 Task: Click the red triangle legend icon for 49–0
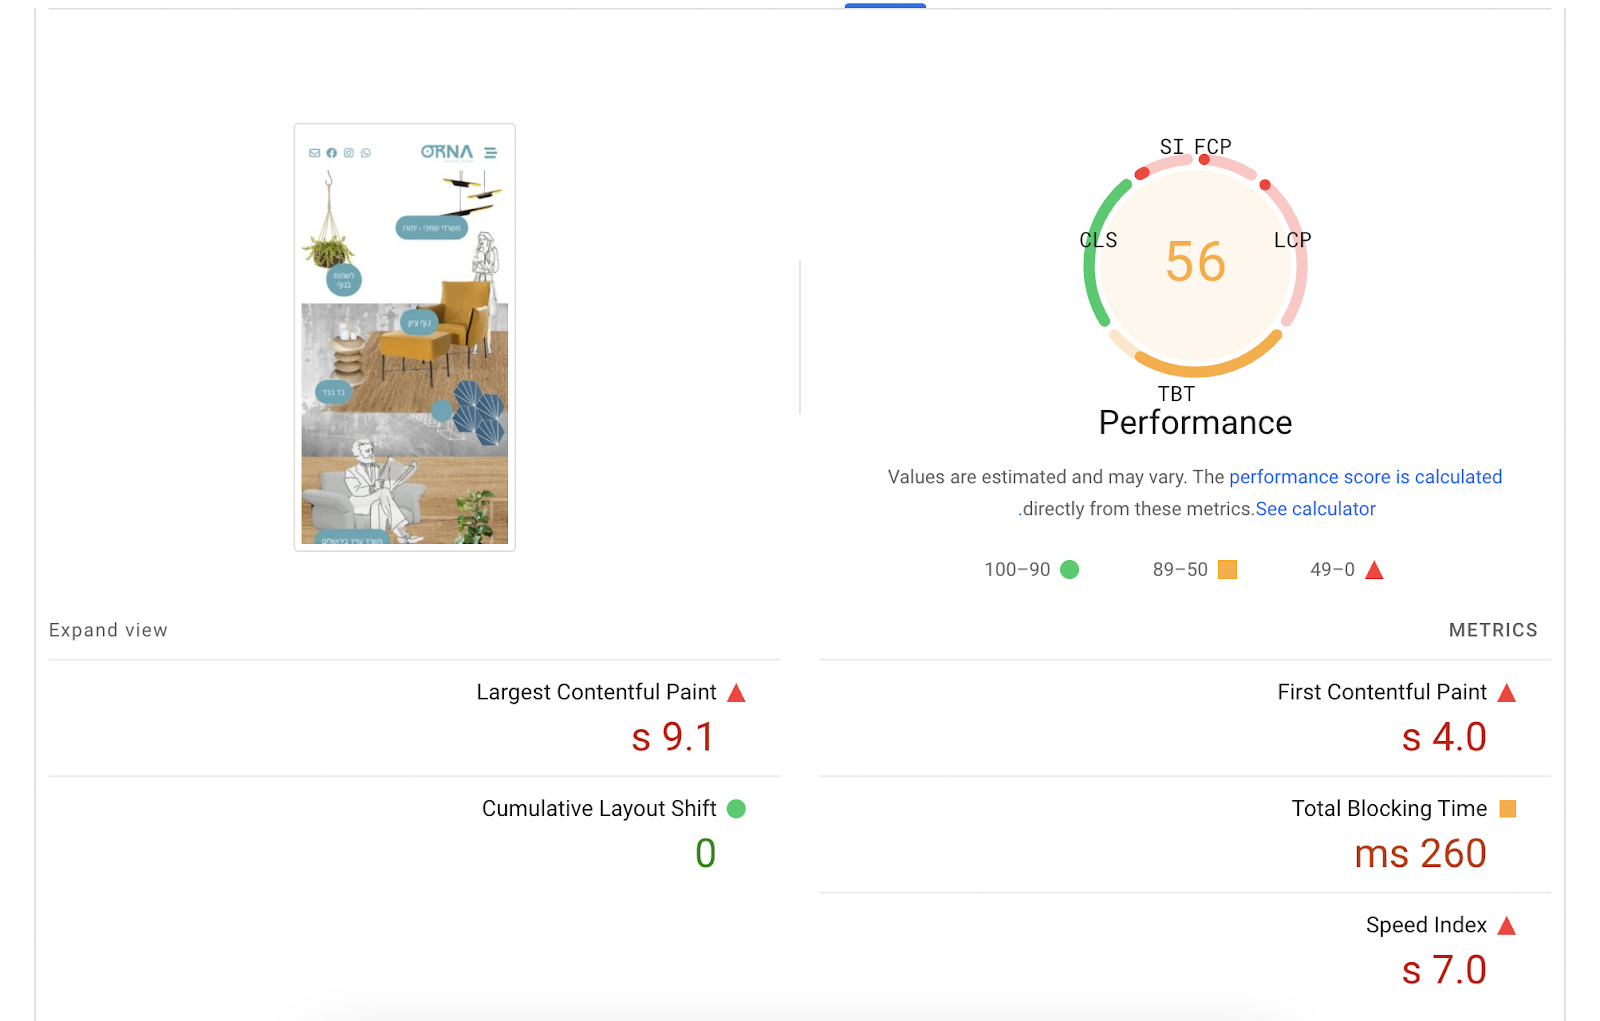1374,569
